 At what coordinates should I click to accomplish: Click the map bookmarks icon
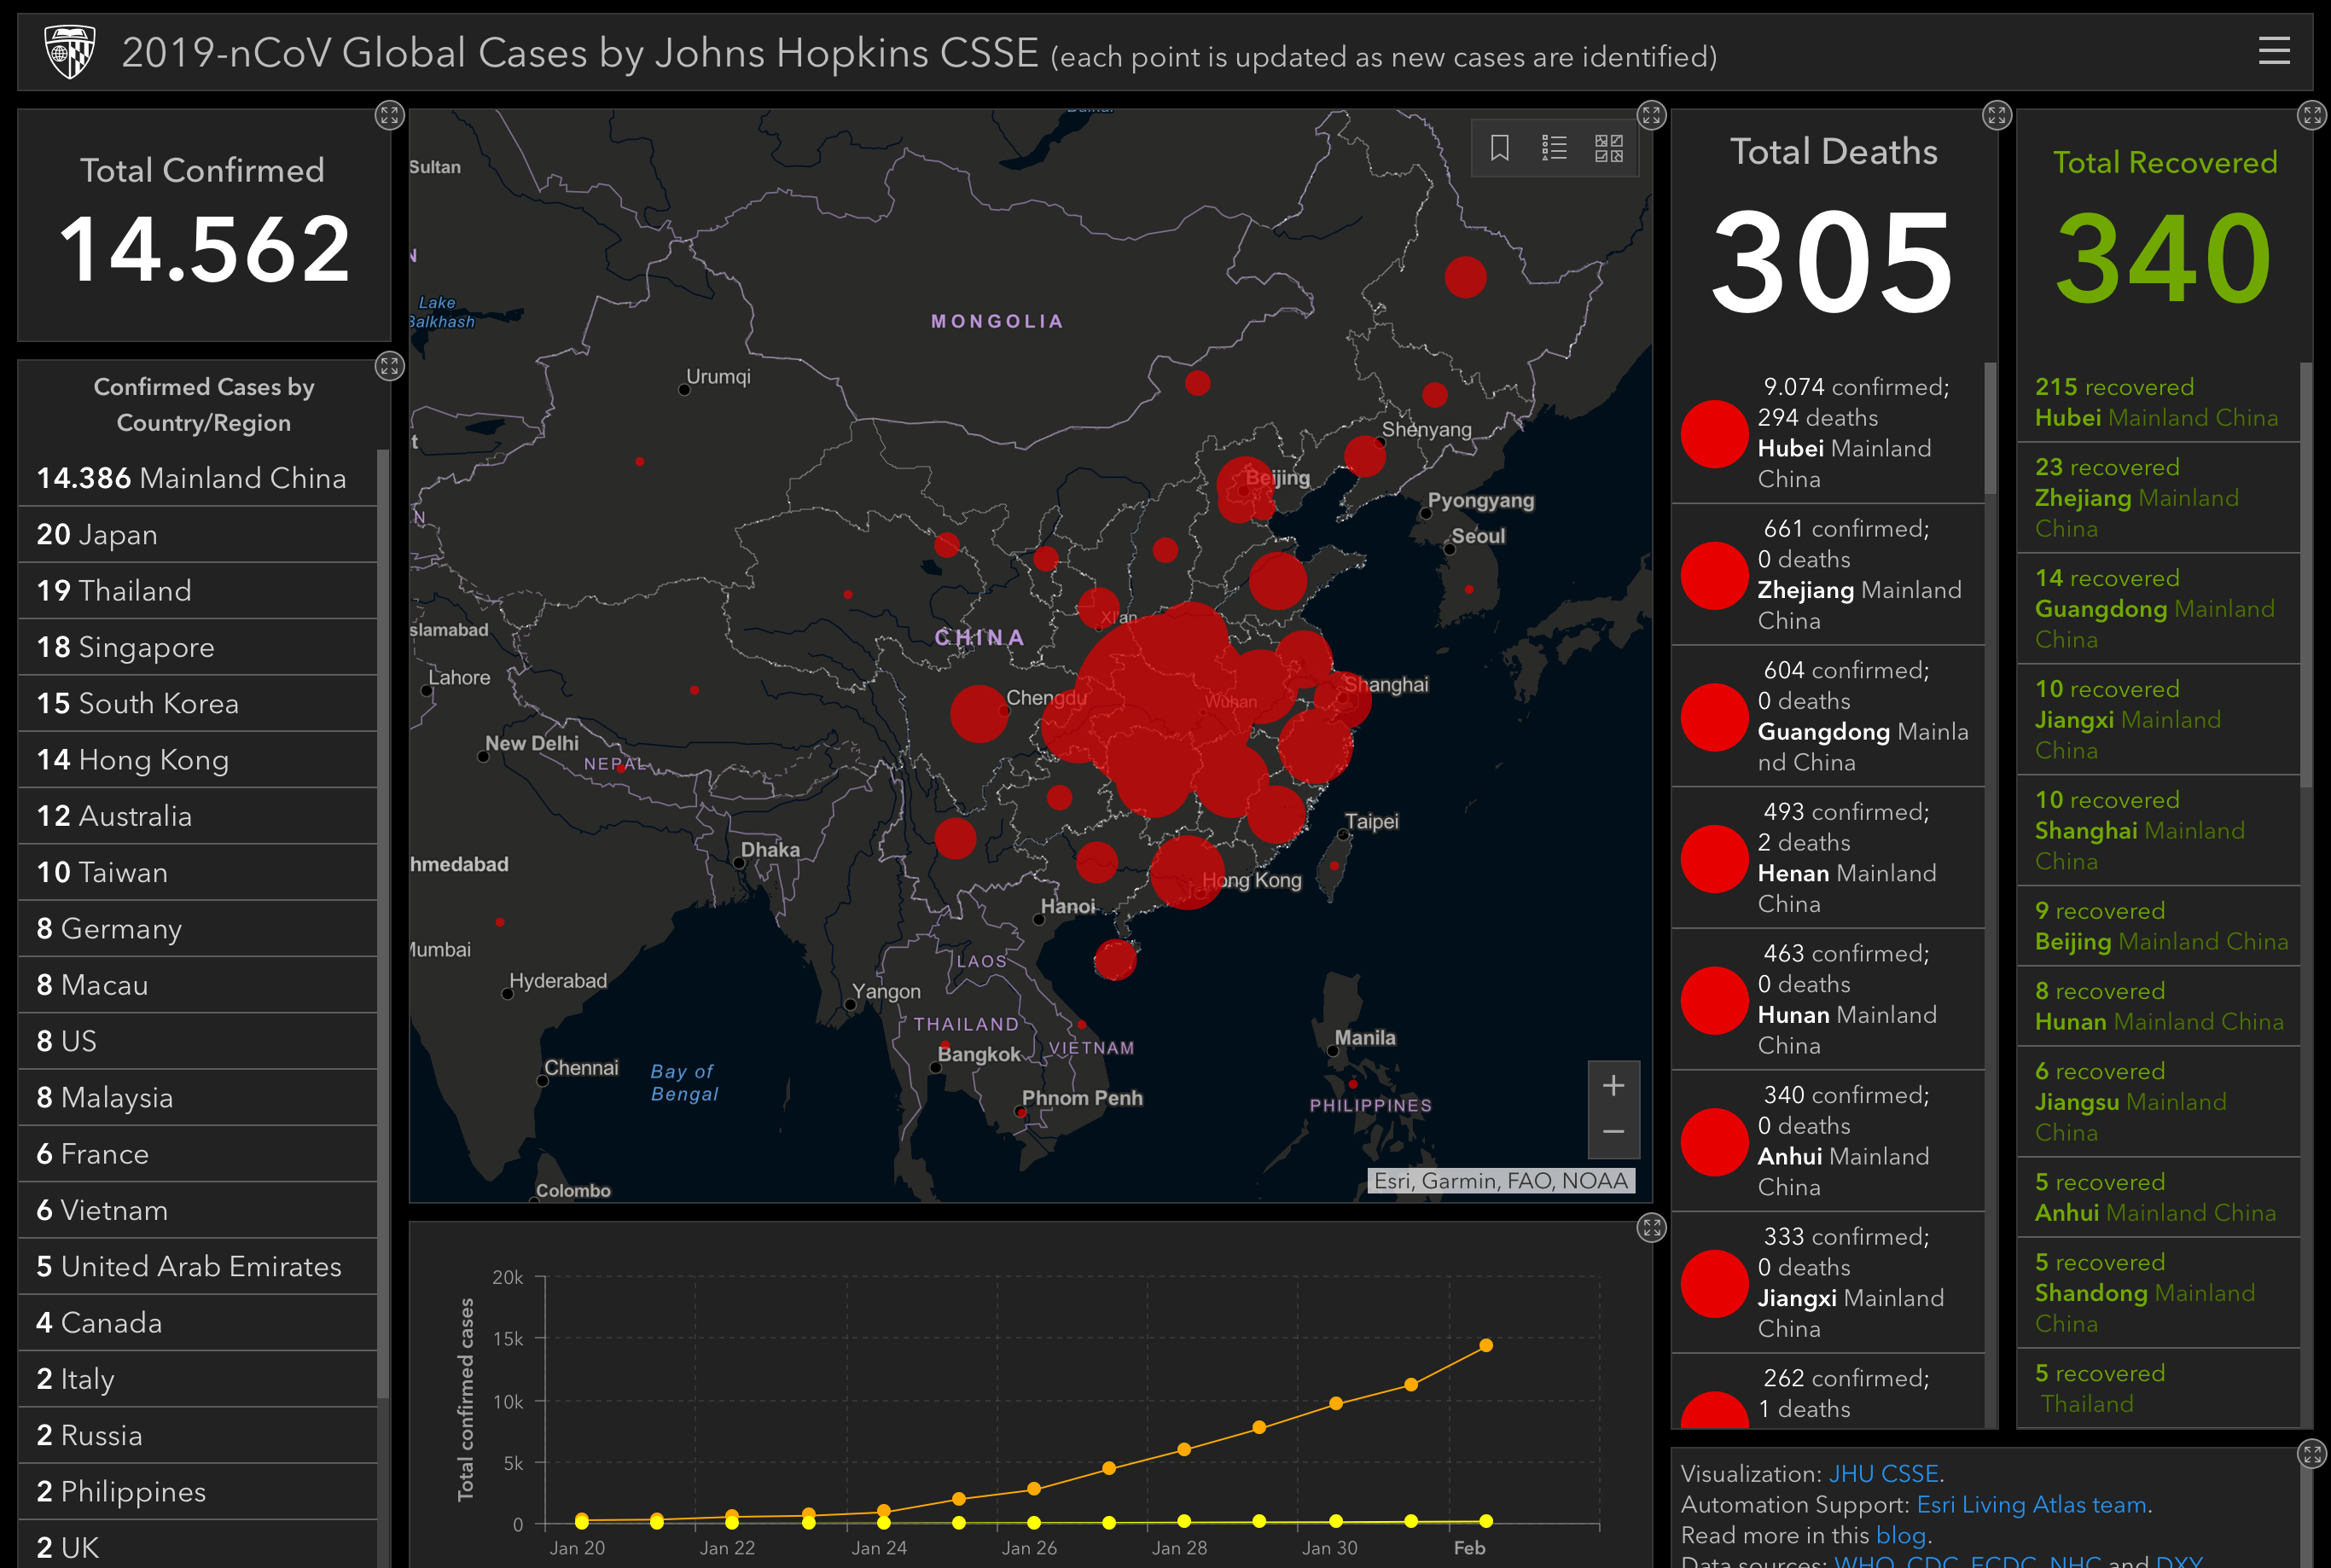tap(1499, 148)
